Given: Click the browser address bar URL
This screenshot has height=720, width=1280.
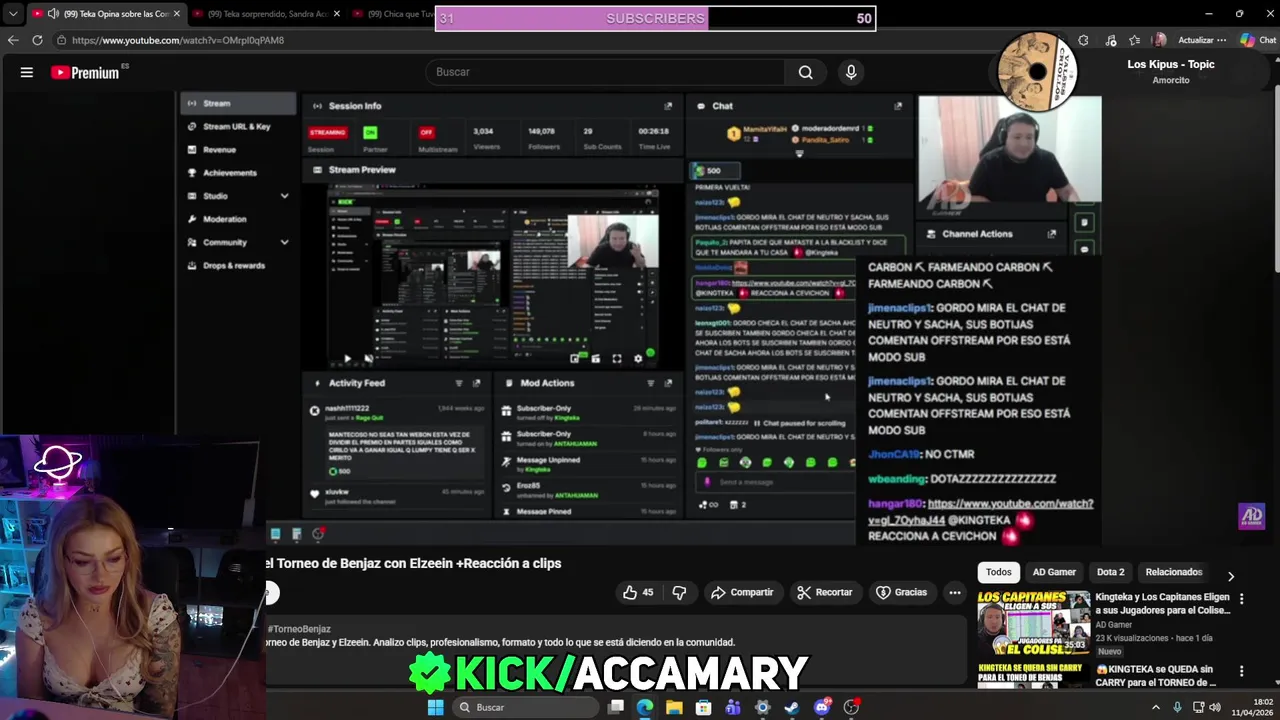Looking at the screenshot, I should (x=178, y=40).
